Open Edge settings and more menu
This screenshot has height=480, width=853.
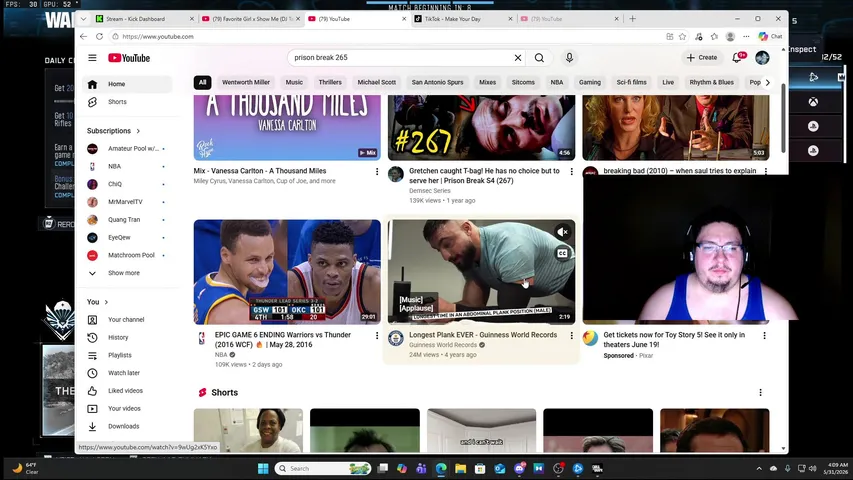[x=746, y=36]
